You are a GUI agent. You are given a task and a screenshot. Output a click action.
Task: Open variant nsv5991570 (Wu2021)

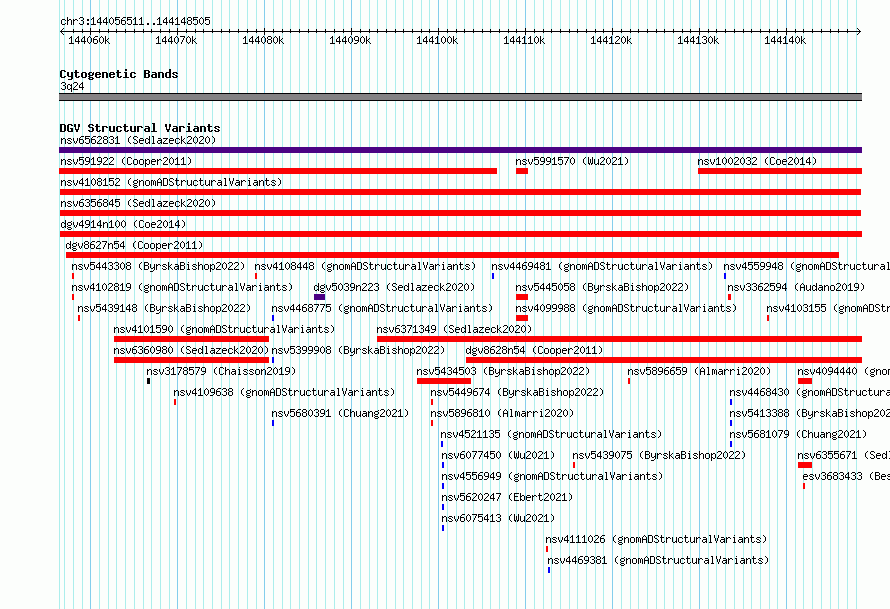(x=572, y=161)
